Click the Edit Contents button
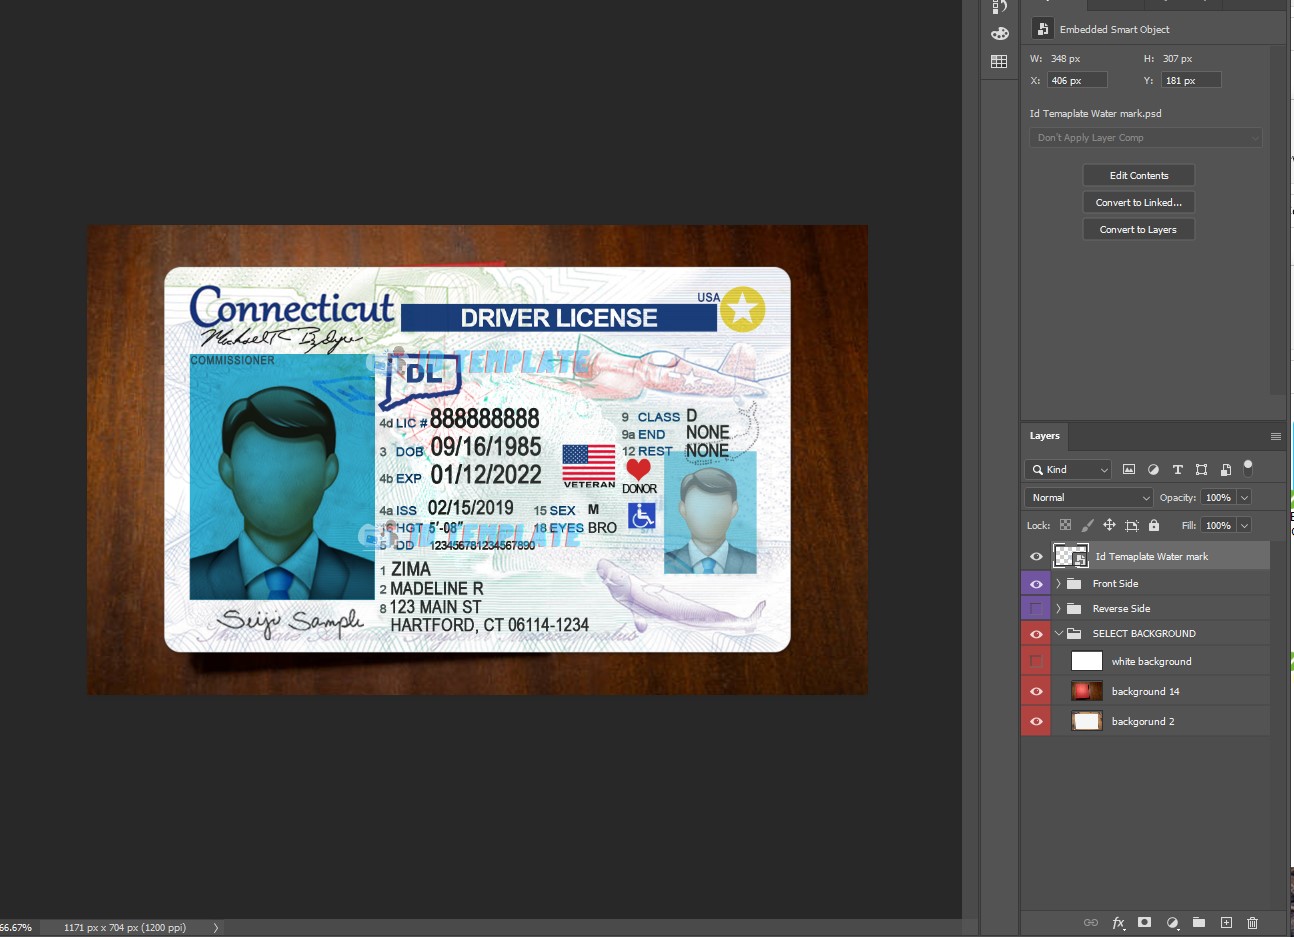Image resolution: width=1294 pixels, height=937 pixels. pos(1139,175)
